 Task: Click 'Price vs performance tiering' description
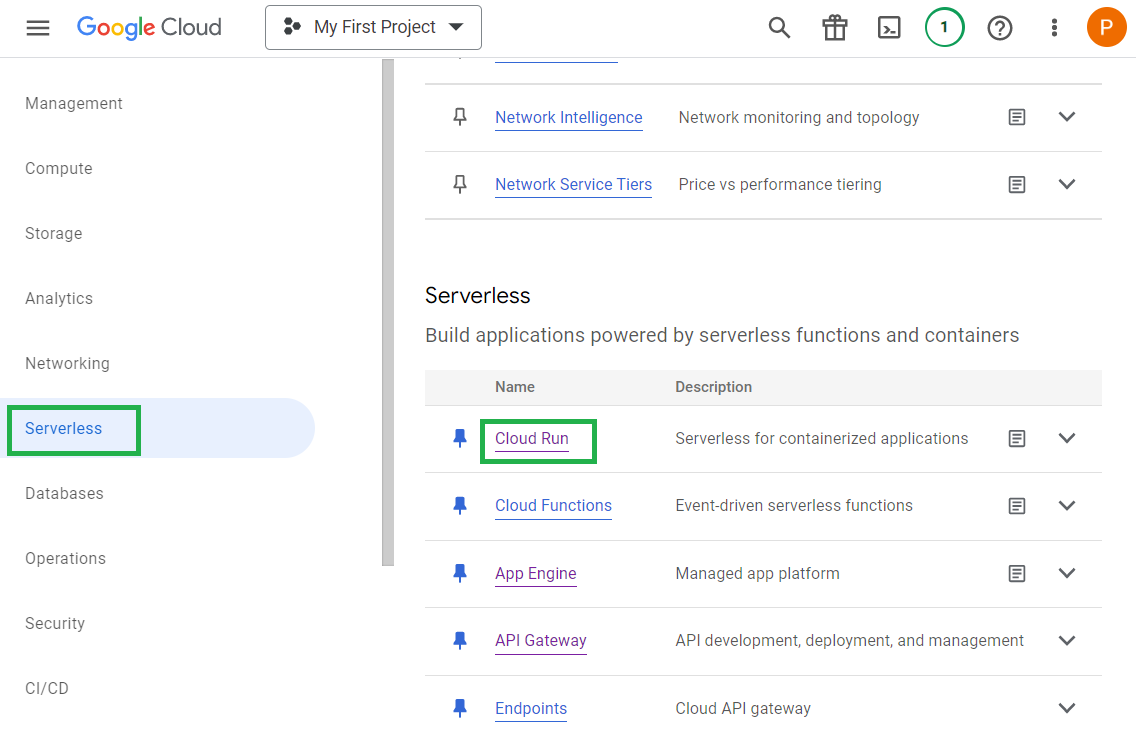[780, 185]
